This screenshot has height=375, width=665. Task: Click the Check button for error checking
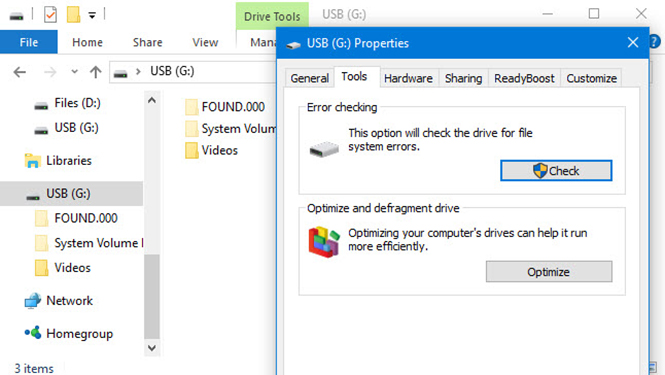click(556, 171)
